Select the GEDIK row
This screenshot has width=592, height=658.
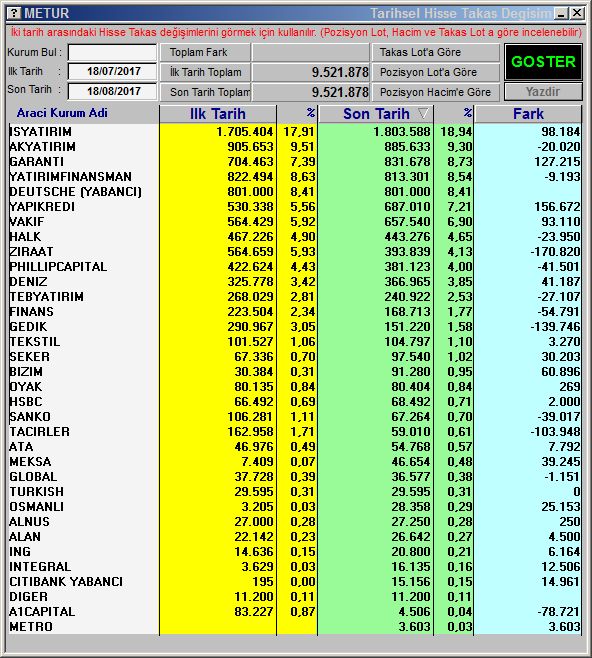tap(295, 327)
